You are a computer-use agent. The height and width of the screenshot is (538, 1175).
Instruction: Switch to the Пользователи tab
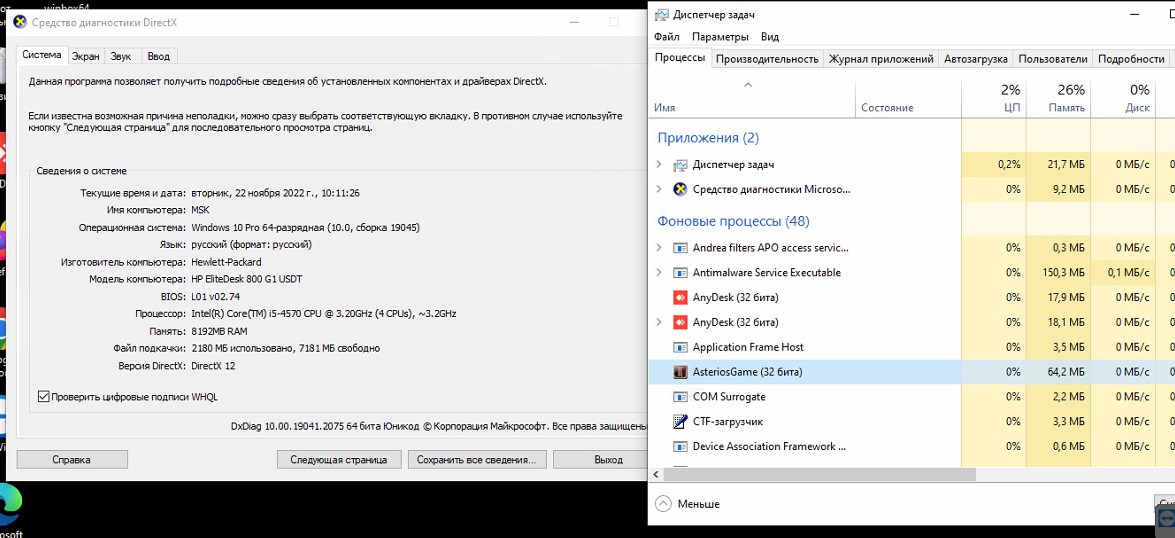click(1053, 58)
